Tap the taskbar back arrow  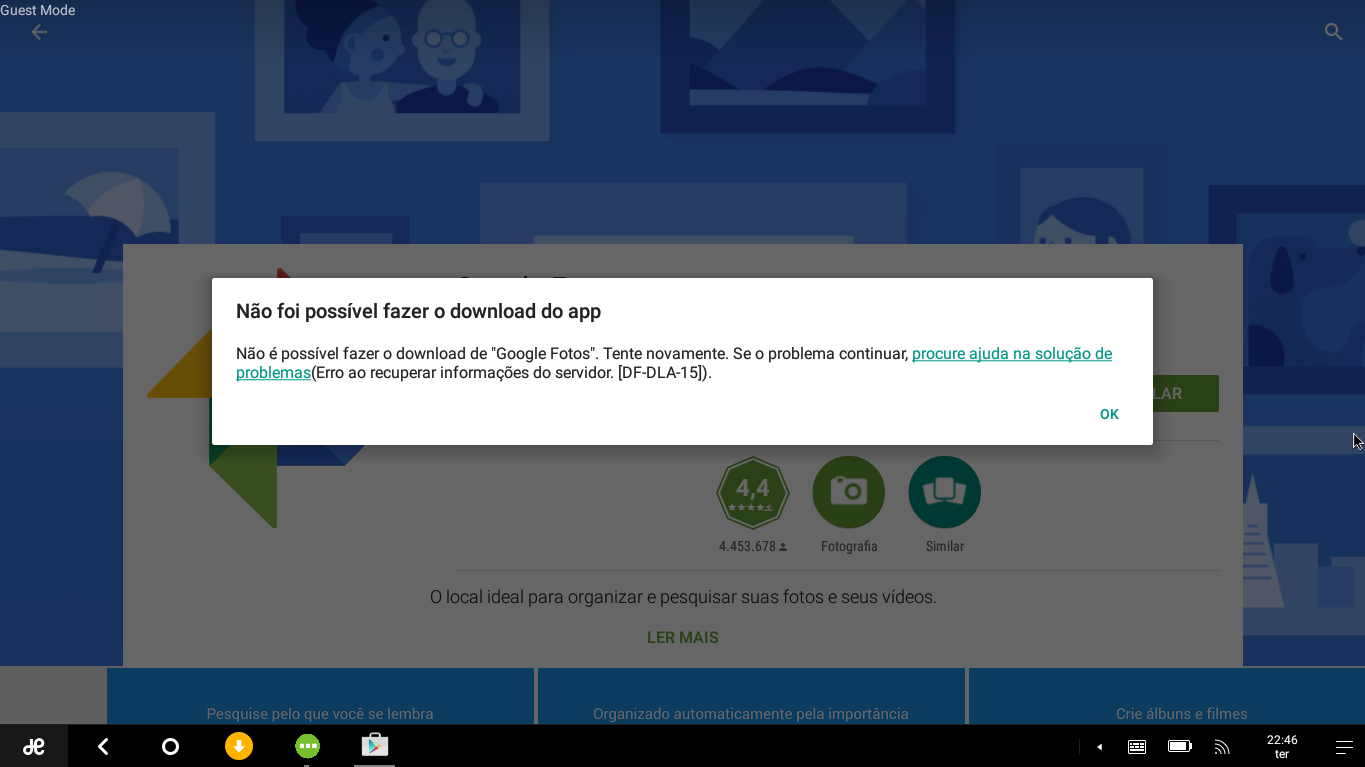point(103,746)
